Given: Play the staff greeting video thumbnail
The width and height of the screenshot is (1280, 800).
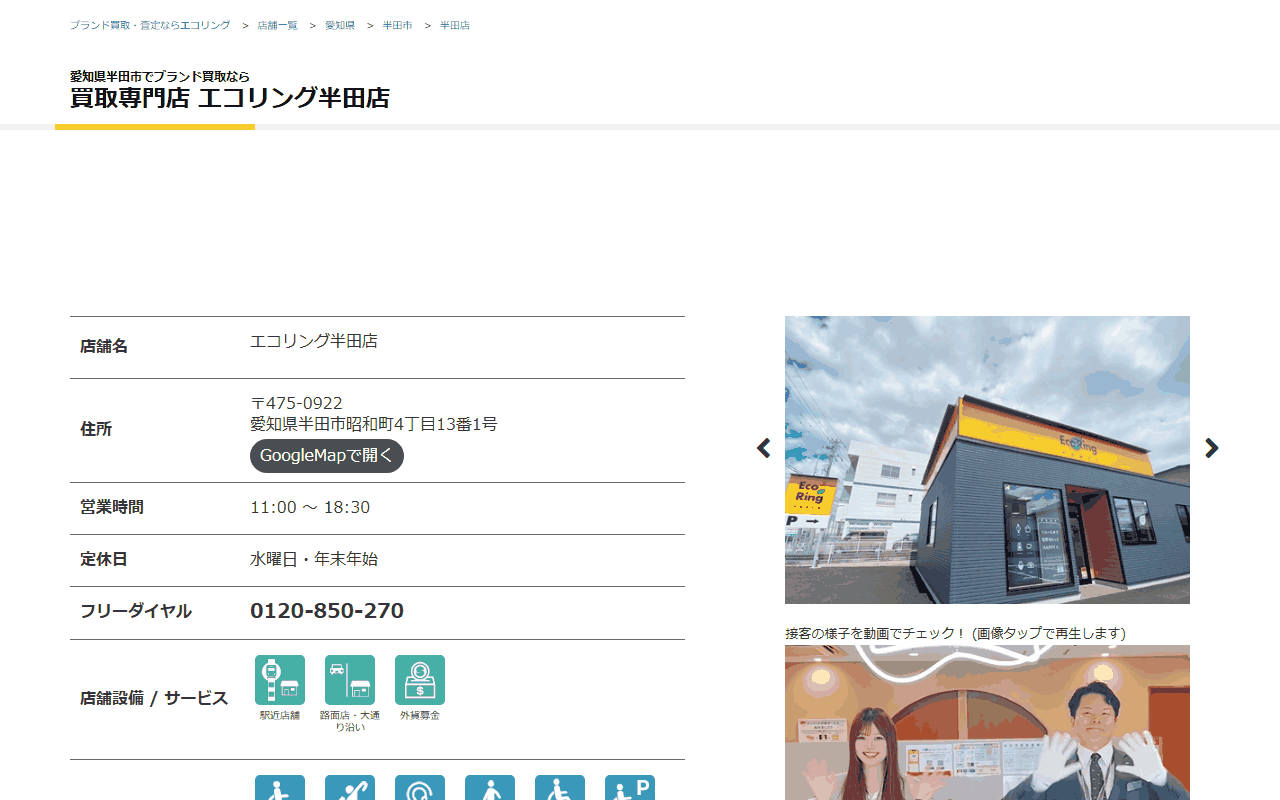Looking at the screenshot, I should coord(987,722).
